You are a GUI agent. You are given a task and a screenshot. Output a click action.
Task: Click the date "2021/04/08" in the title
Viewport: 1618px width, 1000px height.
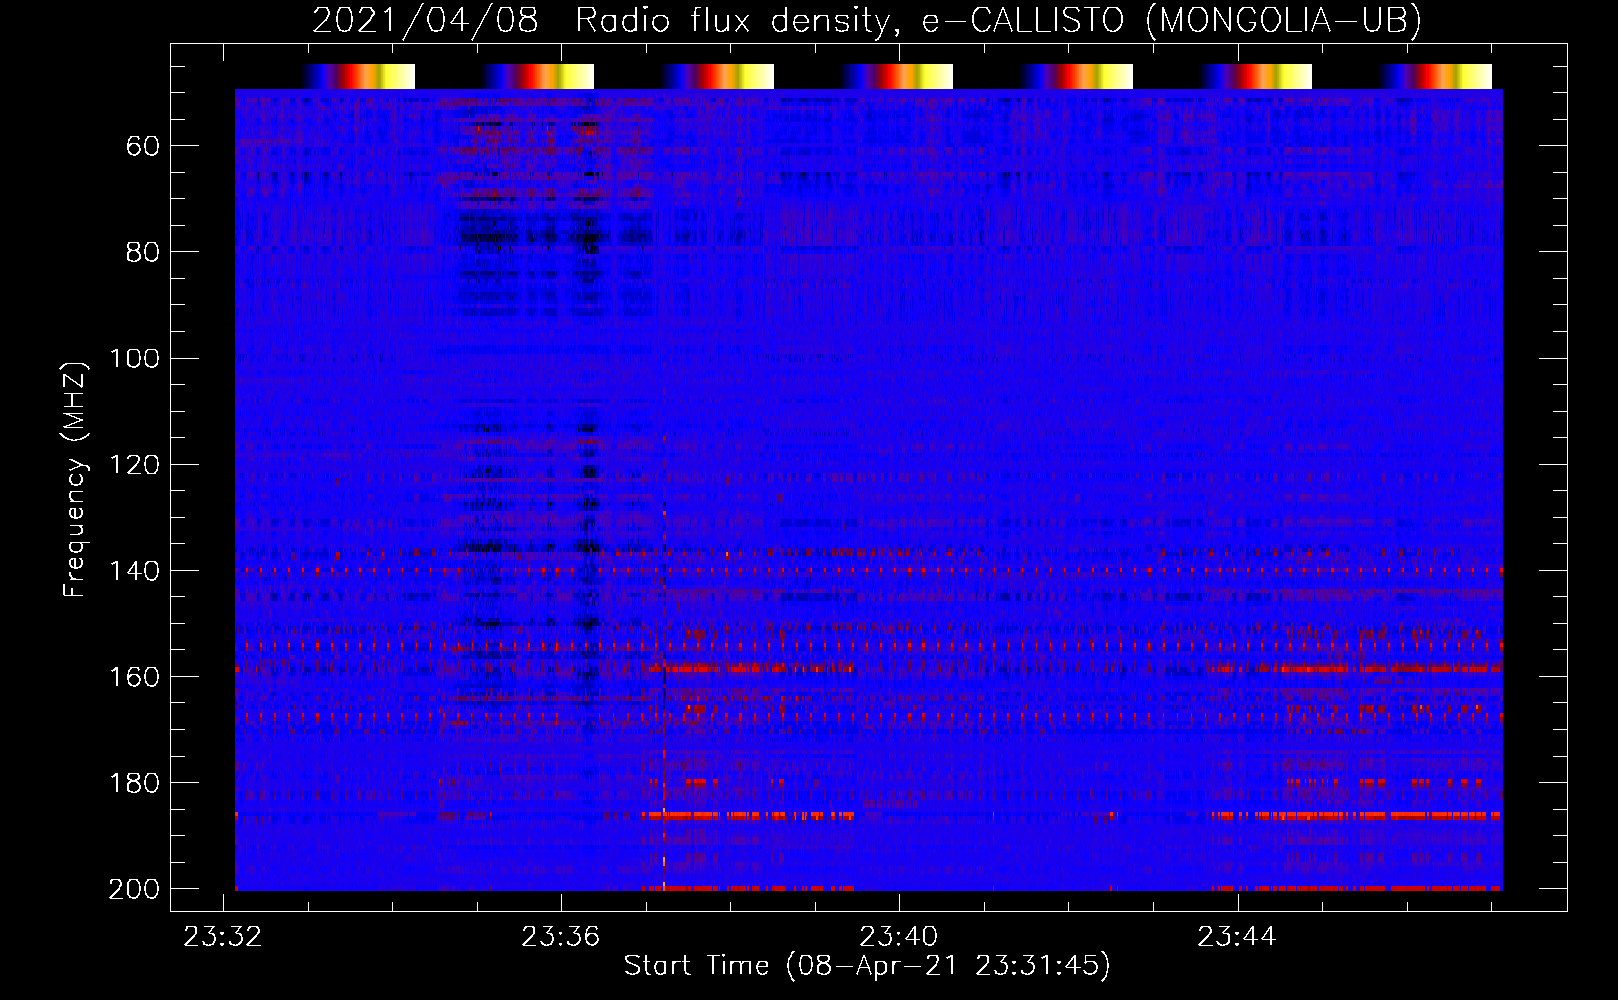tap(425, 20)
